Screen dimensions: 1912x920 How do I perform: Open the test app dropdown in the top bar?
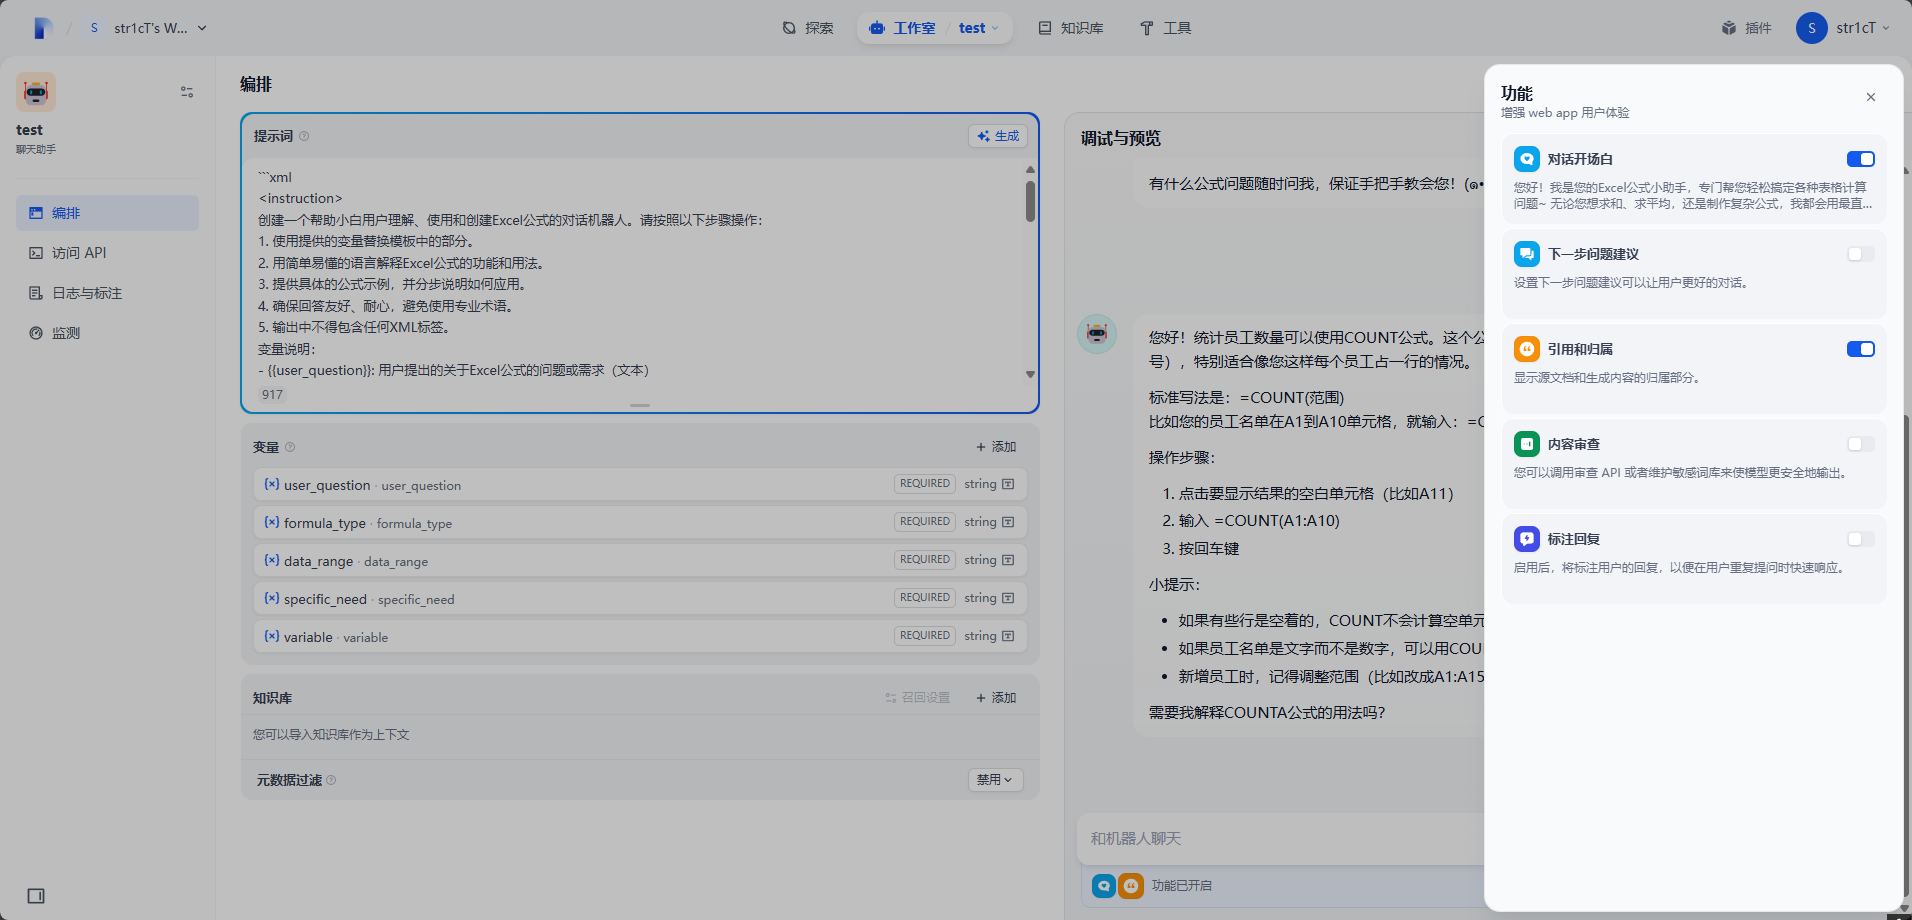click(x=978, y=28)
